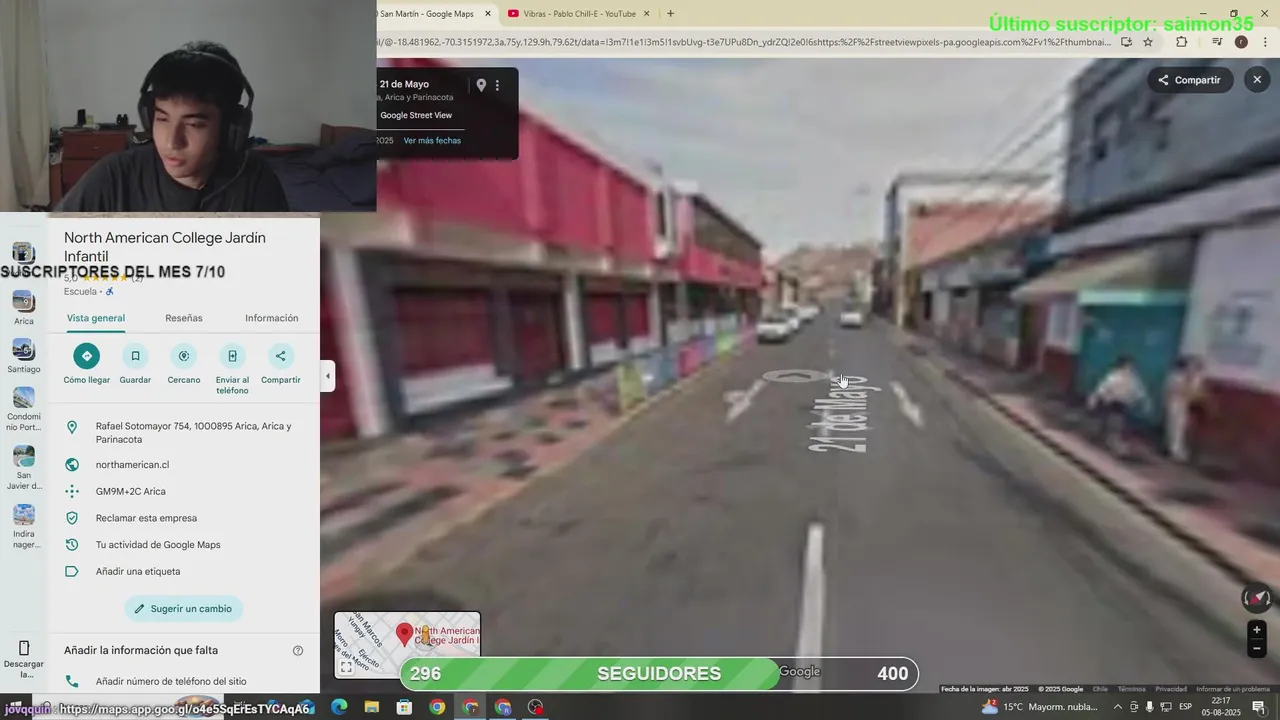Open San Javier recent item in sidebar
1280x720 pixels.
click(x=24, y=468)
